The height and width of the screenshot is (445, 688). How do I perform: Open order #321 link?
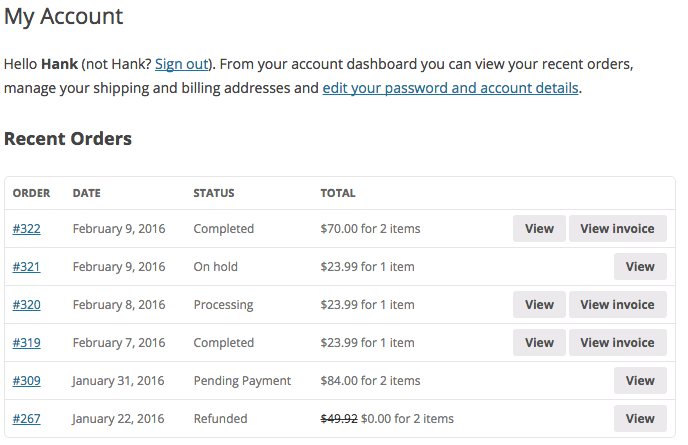click(x=27, y=267)
